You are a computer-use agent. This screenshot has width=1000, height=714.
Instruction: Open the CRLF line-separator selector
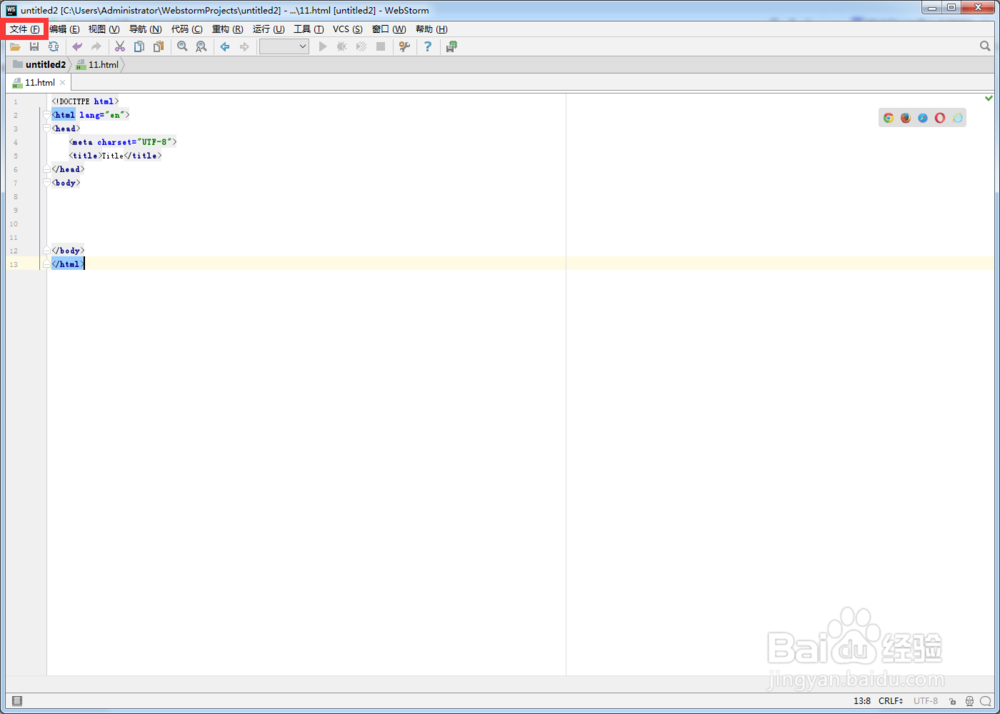coord(890,700)
